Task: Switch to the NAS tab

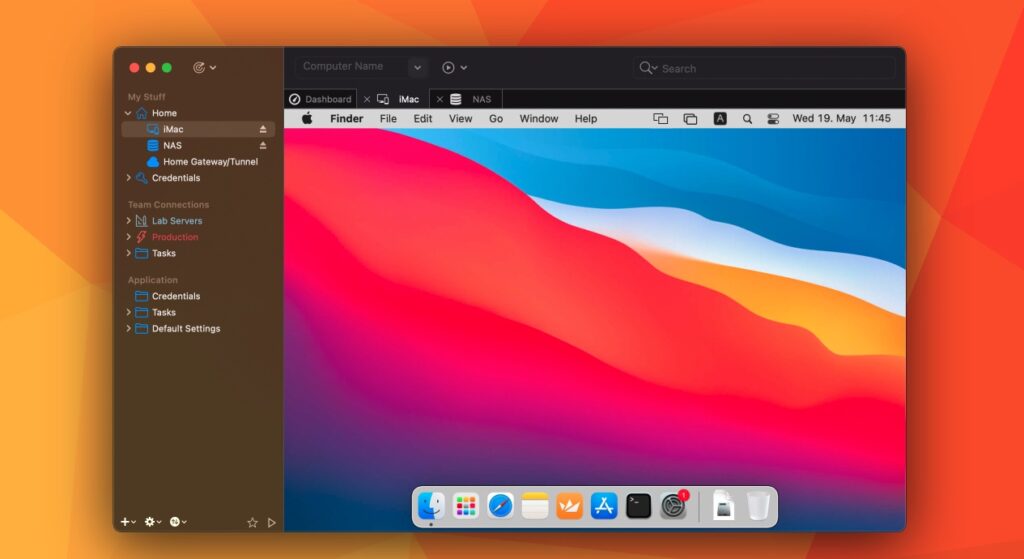Action: [481, 99]
